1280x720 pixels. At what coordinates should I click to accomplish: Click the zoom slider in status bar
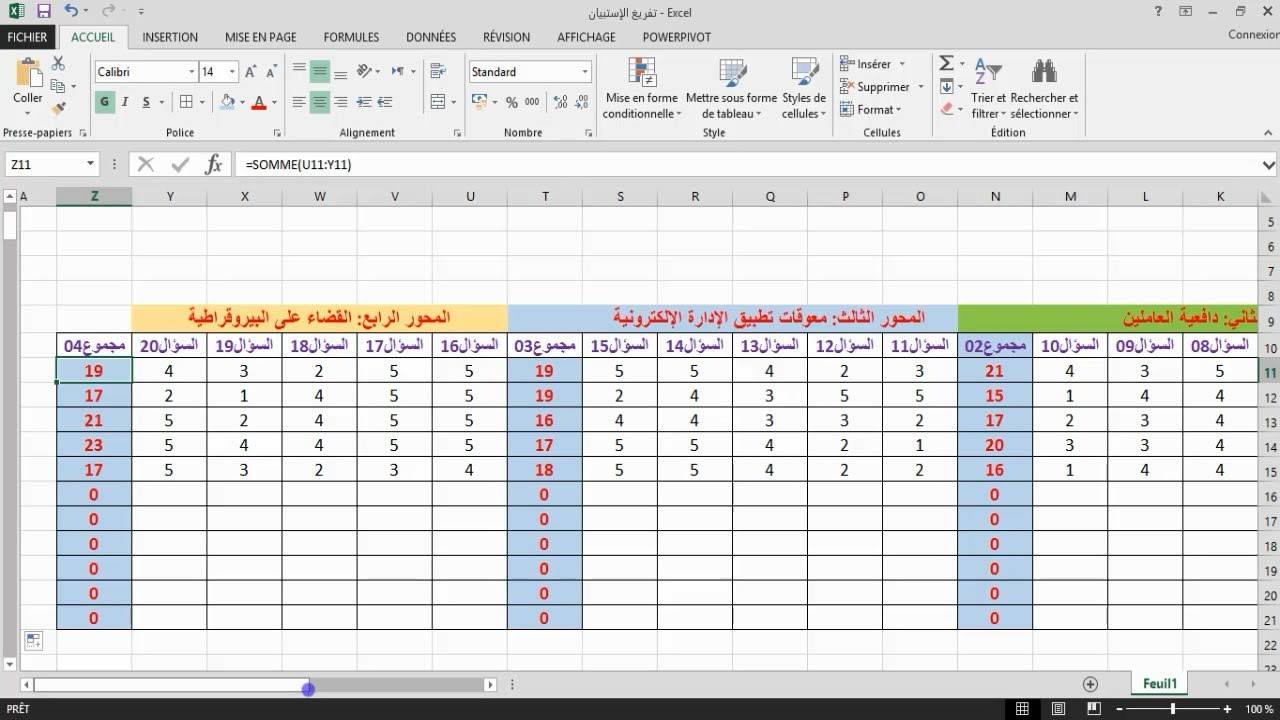pos(1172,709)
